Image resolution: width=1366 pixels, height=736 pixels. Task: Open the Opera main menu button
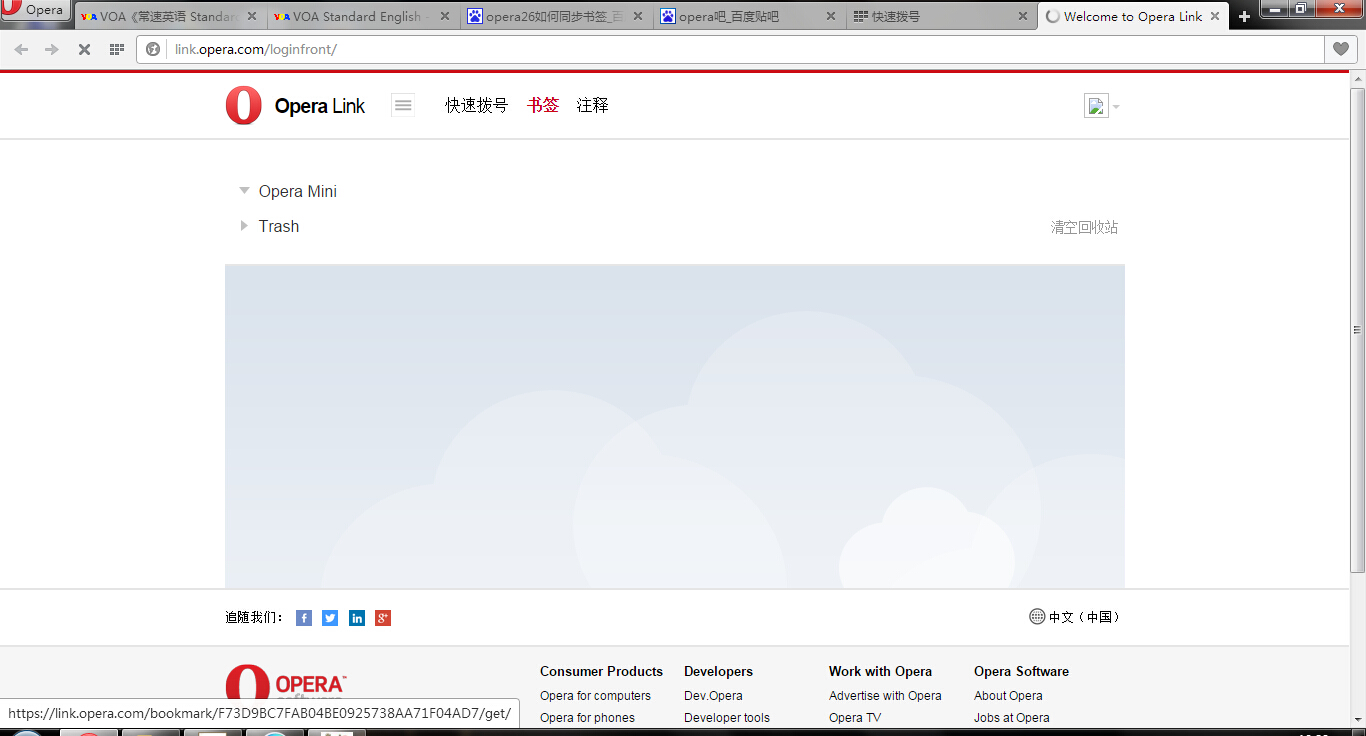35,10
